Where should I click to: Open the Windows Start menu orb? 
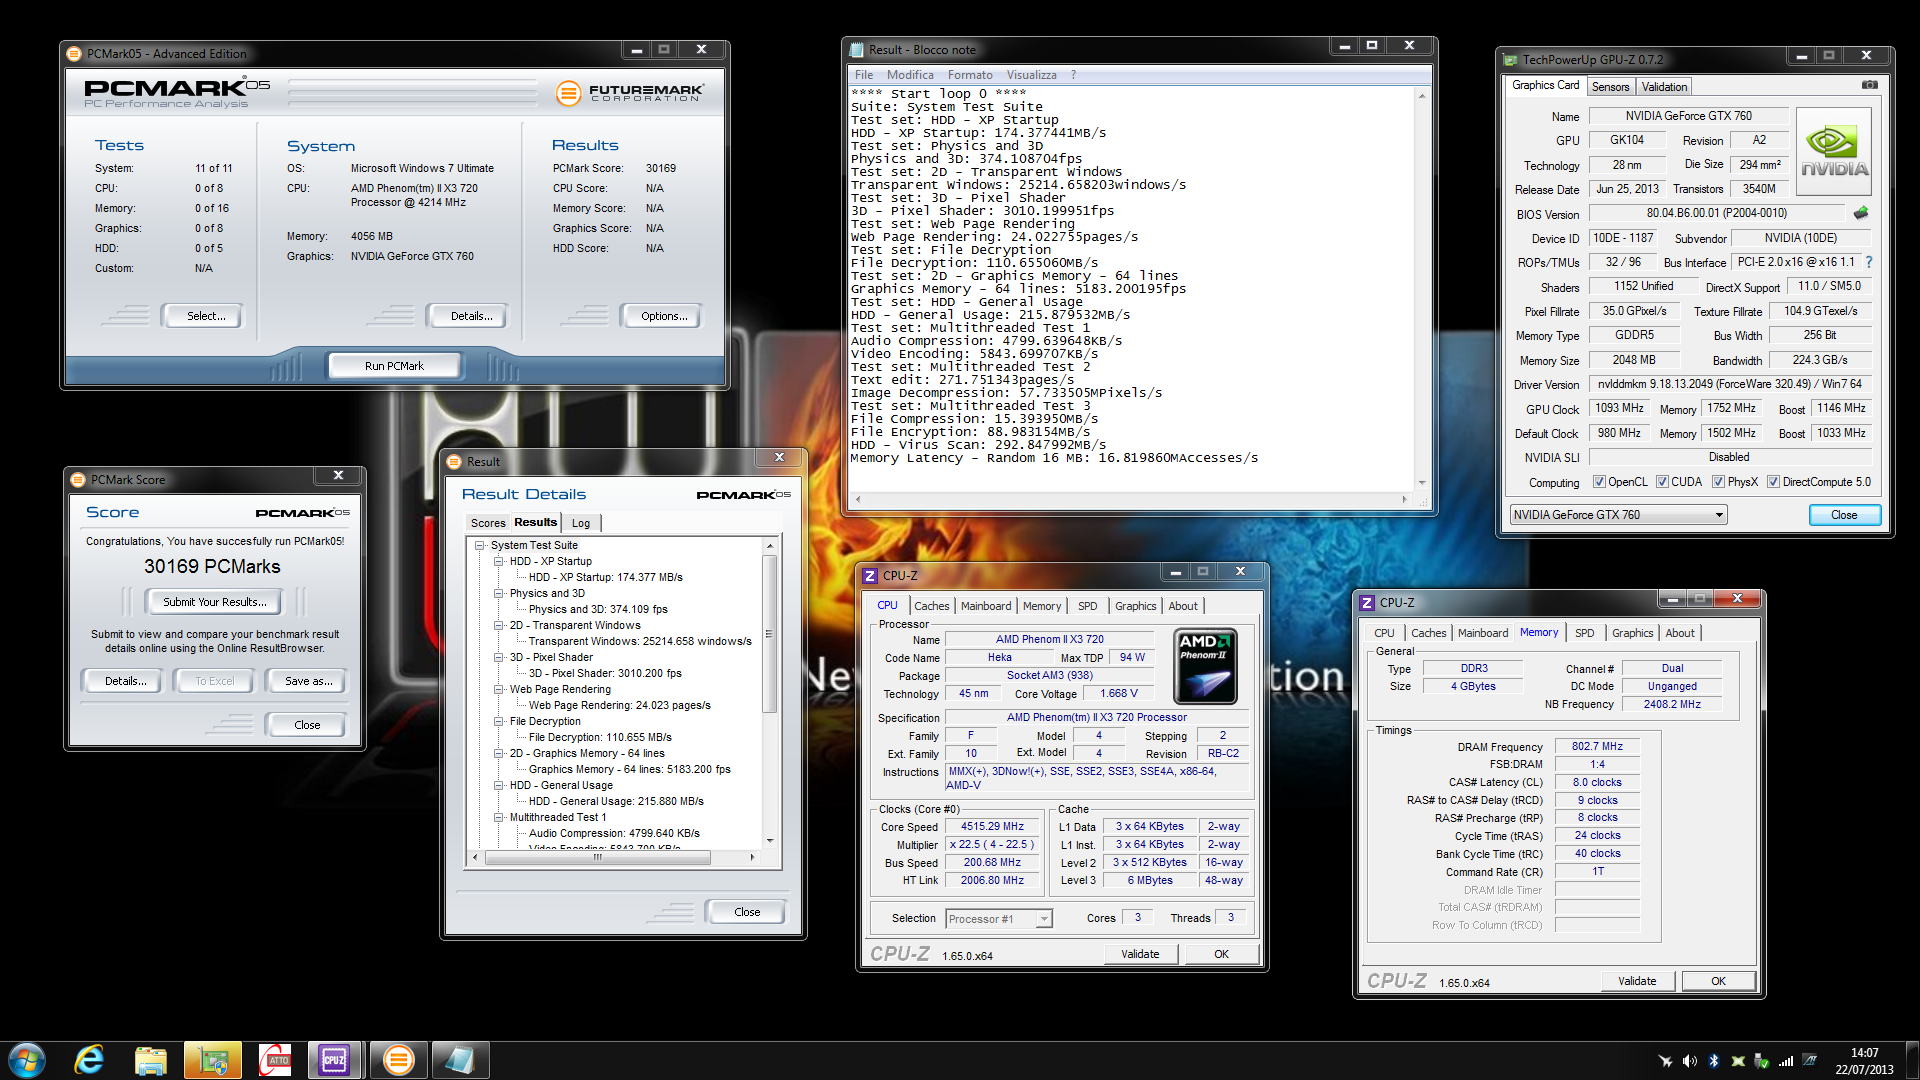point(26,1060)
